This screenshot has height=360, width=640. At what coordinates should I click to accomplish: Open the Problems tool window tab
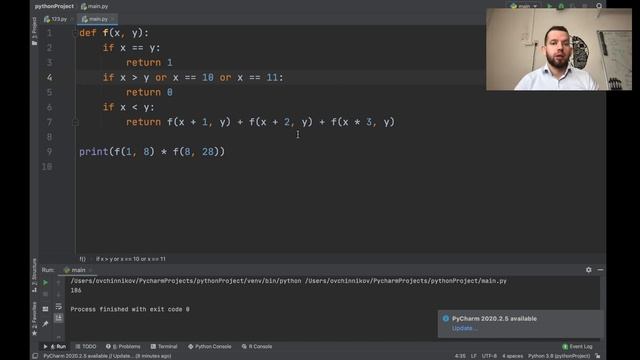123,347
